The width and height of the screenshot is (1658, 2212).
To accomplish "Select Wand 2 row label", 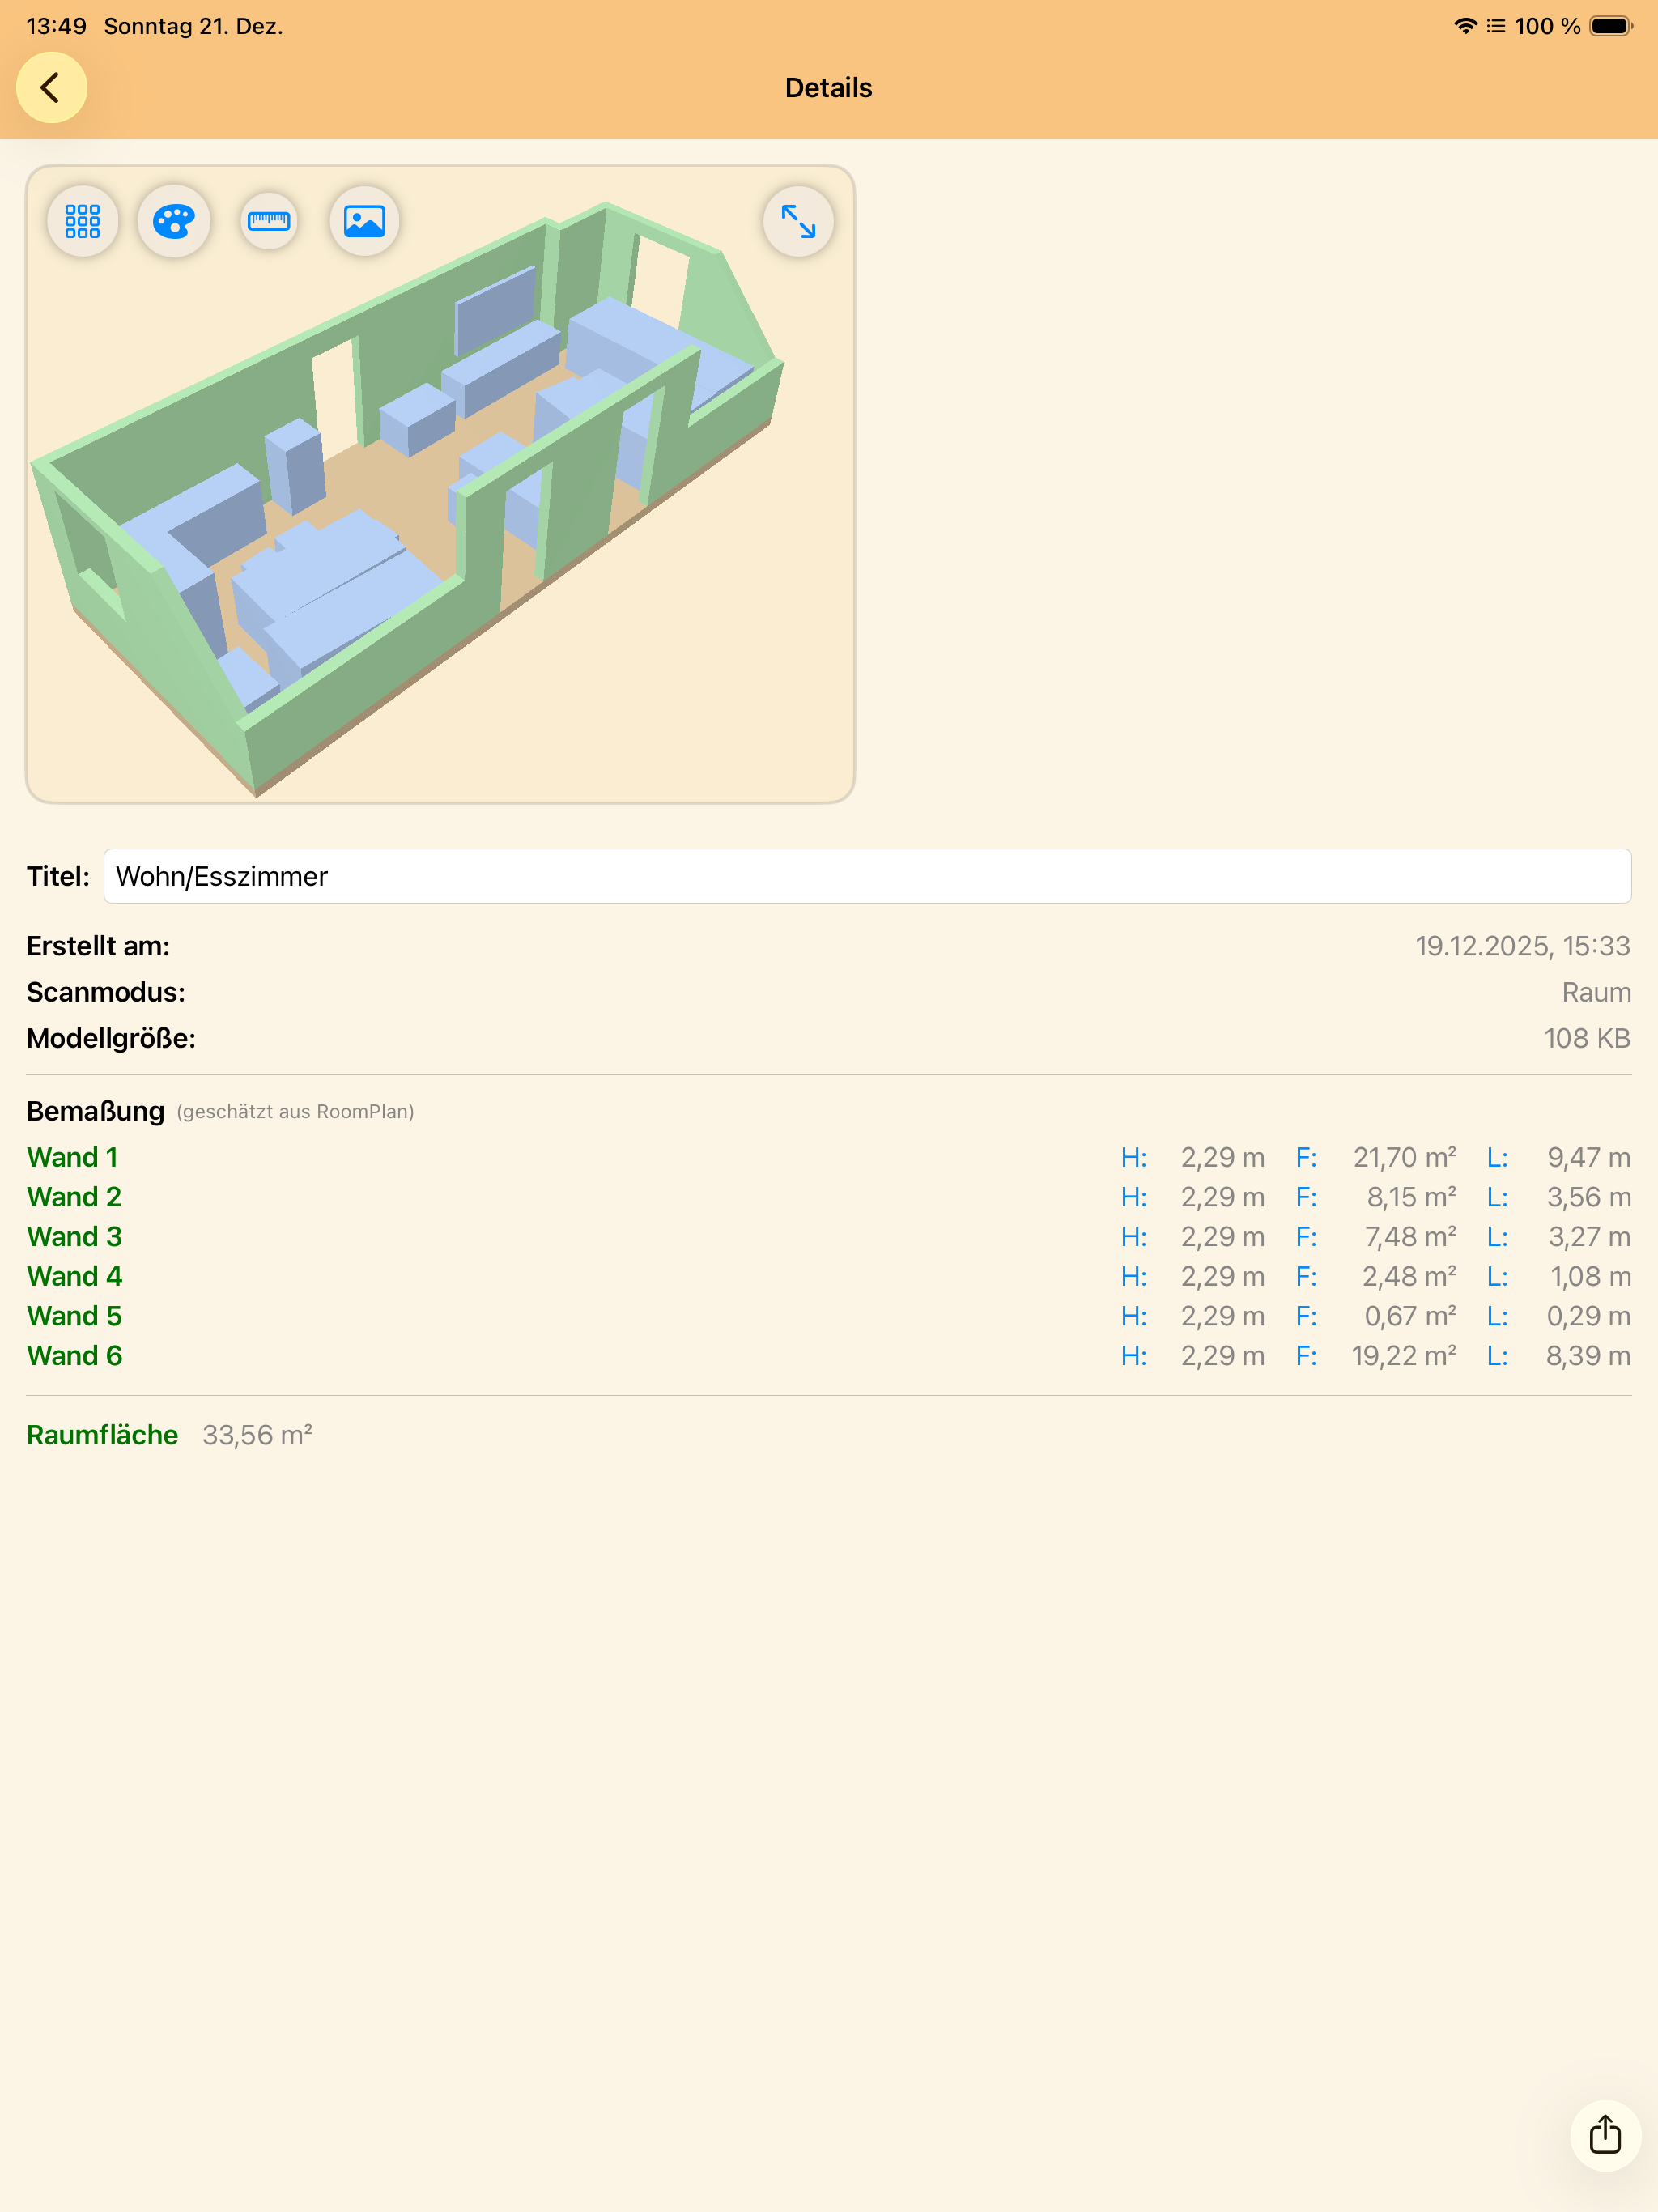I will click(x=74, y=1197).
